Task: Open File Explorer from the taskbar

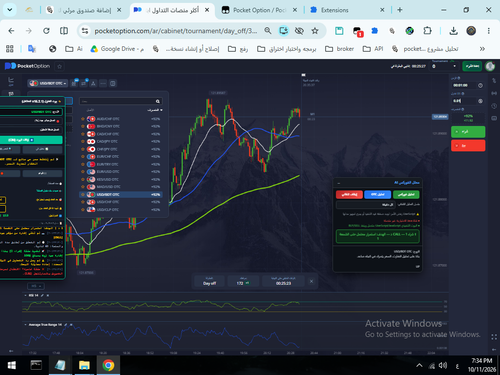Action: [x=84, y=365]
